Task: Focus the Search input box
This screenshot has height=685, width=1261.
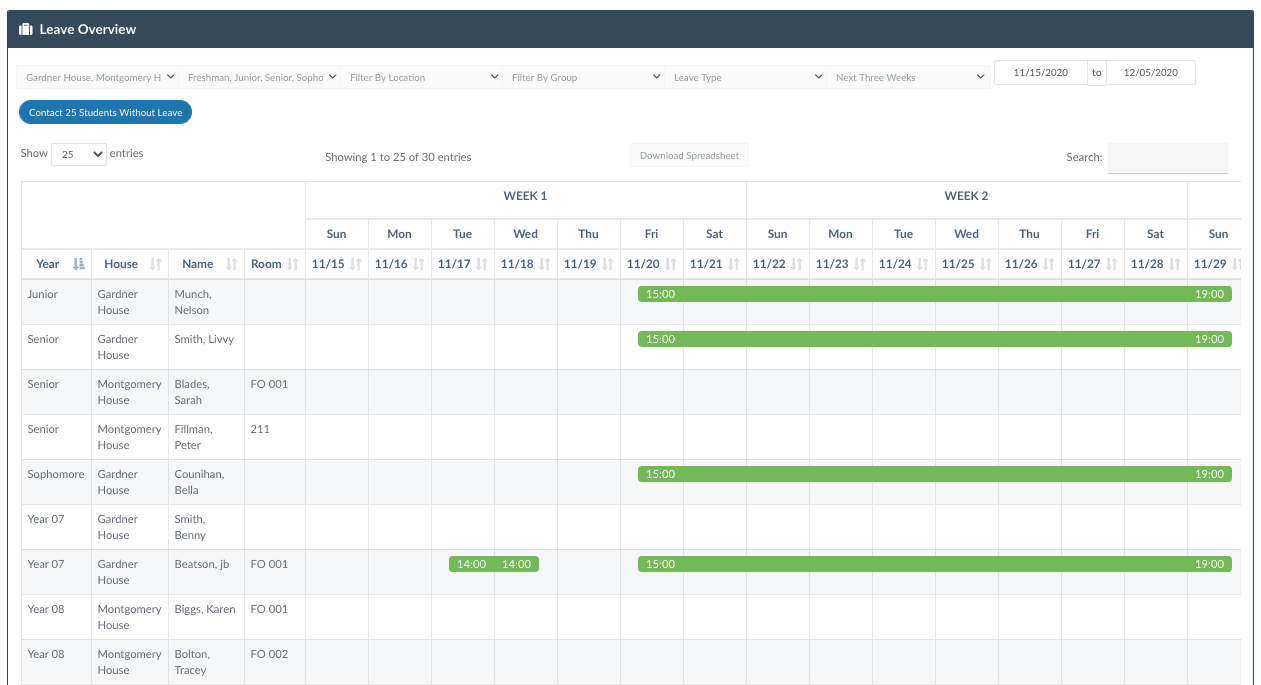Action: [1167, 158]
